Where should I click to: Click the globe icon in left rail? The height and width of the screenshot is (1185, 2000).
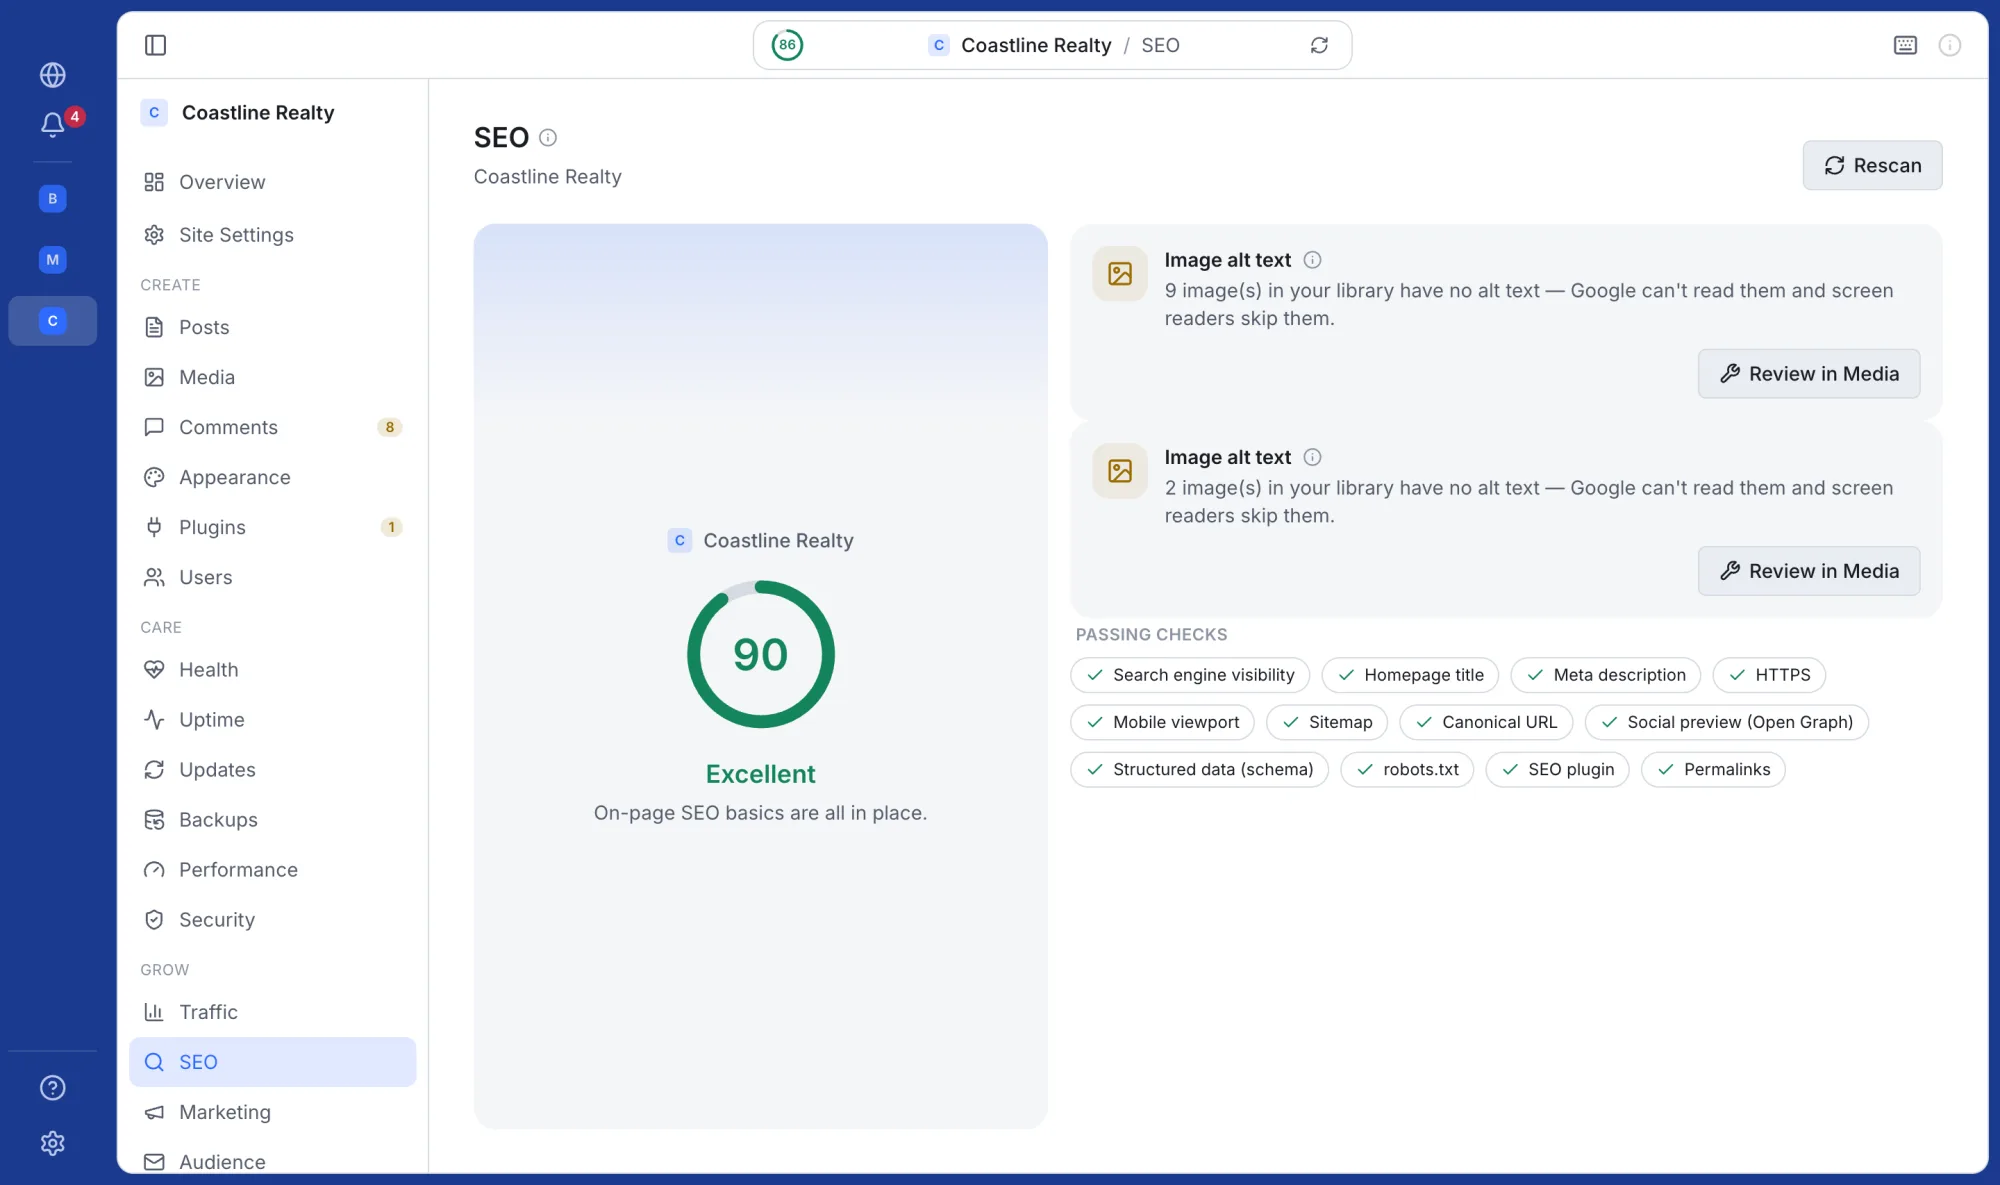pyautogui.click(x=53, y=75)
